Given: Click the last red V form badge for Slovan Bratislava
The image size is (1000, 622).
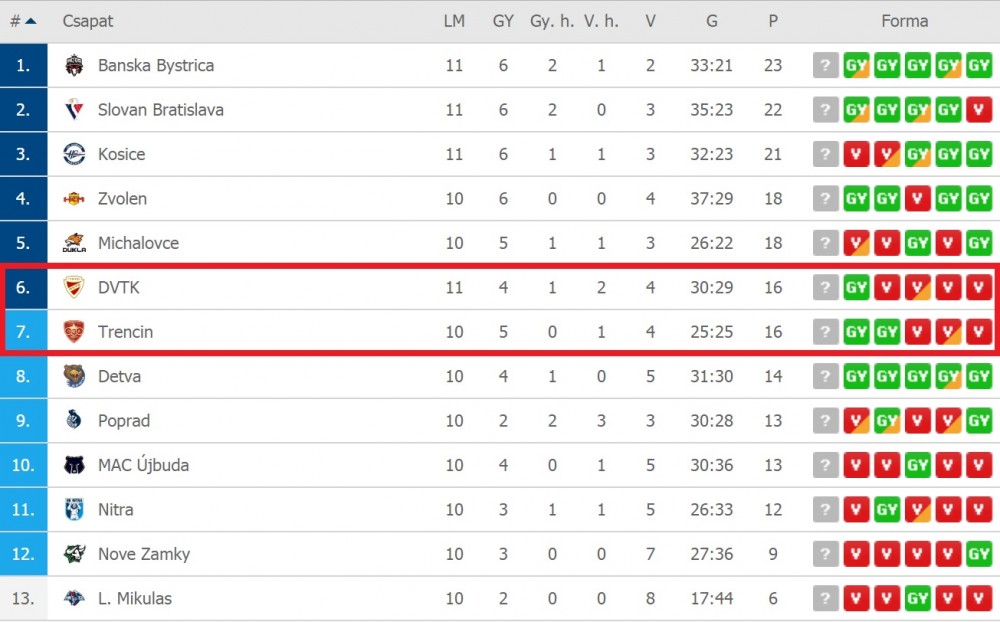Looking at the screenshot, I should pyautogui.click(x=978, y=110).
